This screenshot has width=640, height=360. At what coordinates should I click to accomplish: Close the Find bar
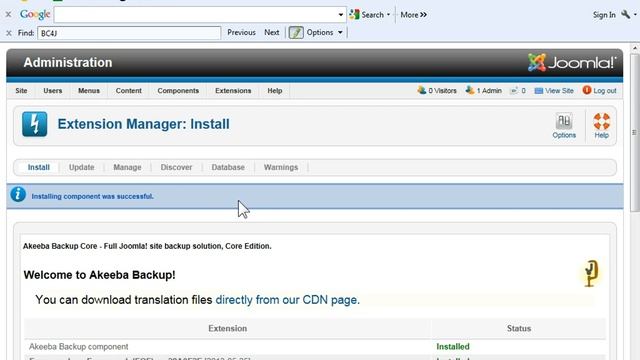[9, 33]
